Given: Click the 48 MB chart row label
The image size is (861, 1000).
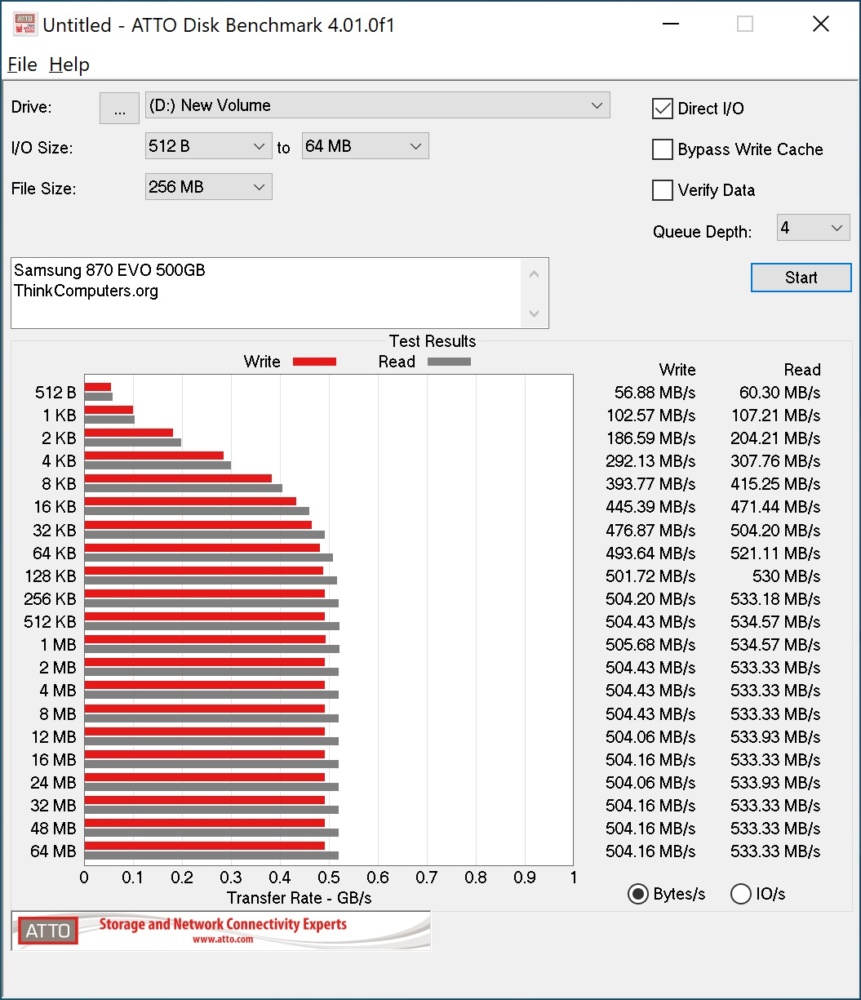Looking at the screenshot, I should point(53,828).
